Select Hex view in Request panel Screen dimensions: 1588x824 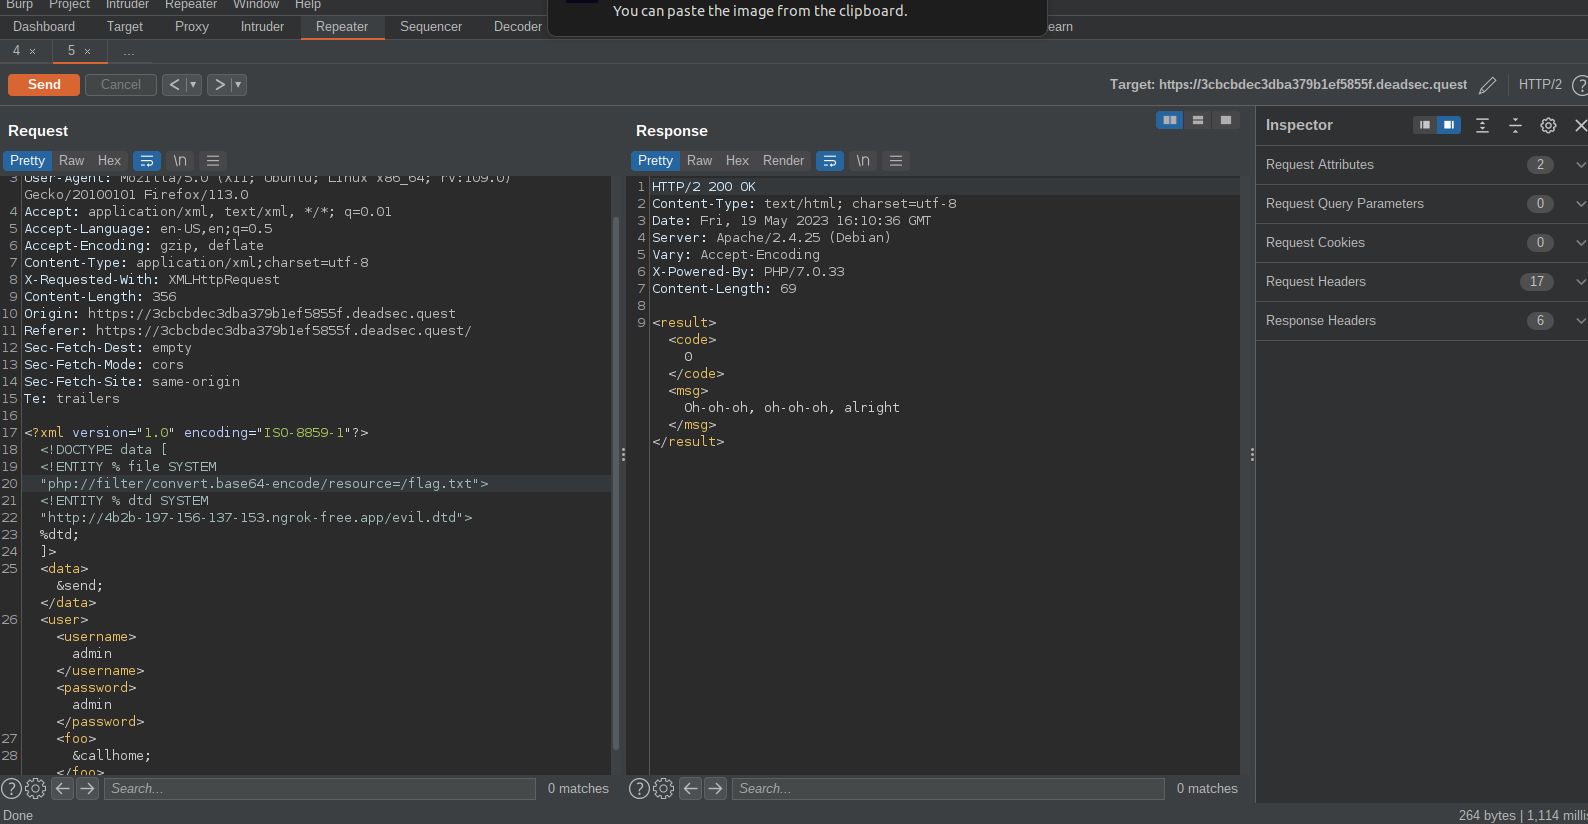(109, 161)
